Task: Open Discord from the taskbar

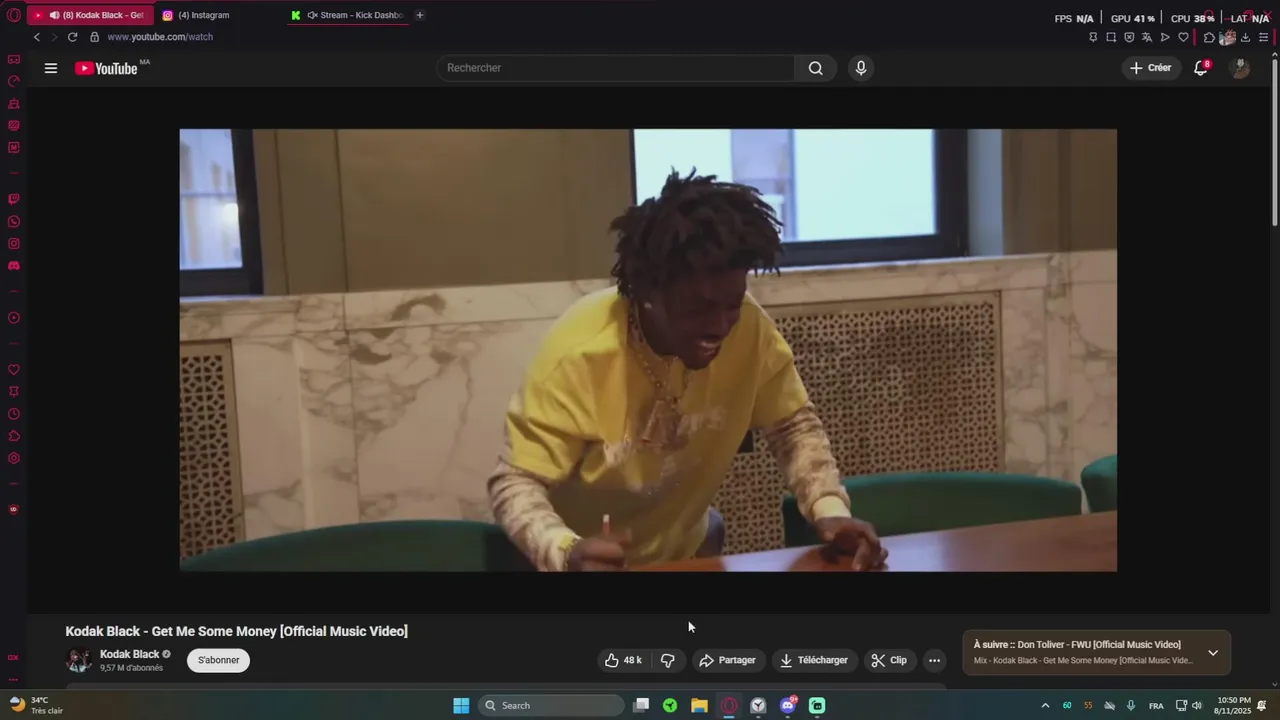Action: coord(788,706)
